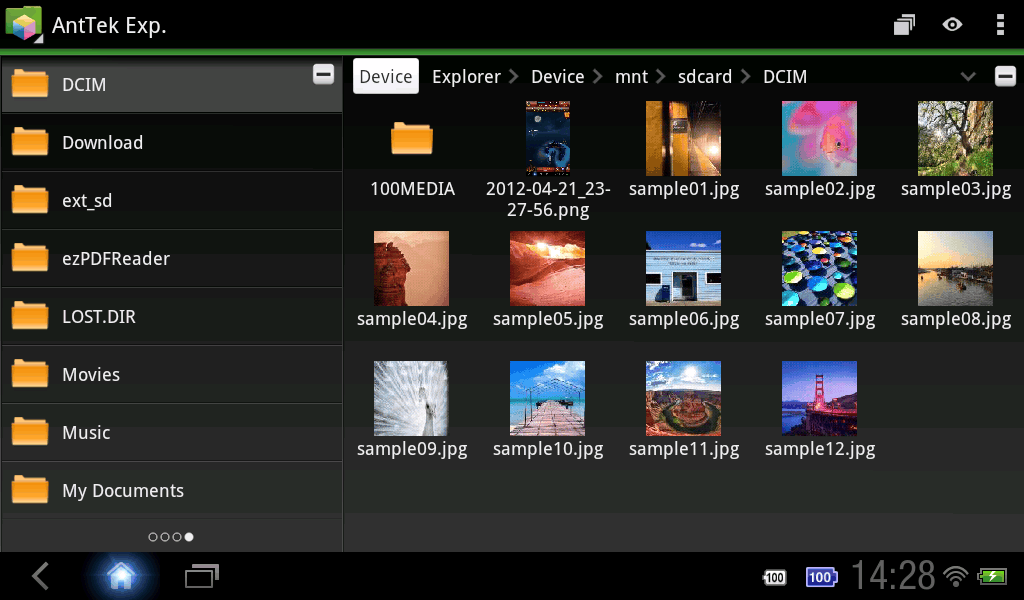Open sample11.jpg horseshoe bend thumbnail
Image resolution: width=1024 pixels, height=600 pixels.
(683, 398)
